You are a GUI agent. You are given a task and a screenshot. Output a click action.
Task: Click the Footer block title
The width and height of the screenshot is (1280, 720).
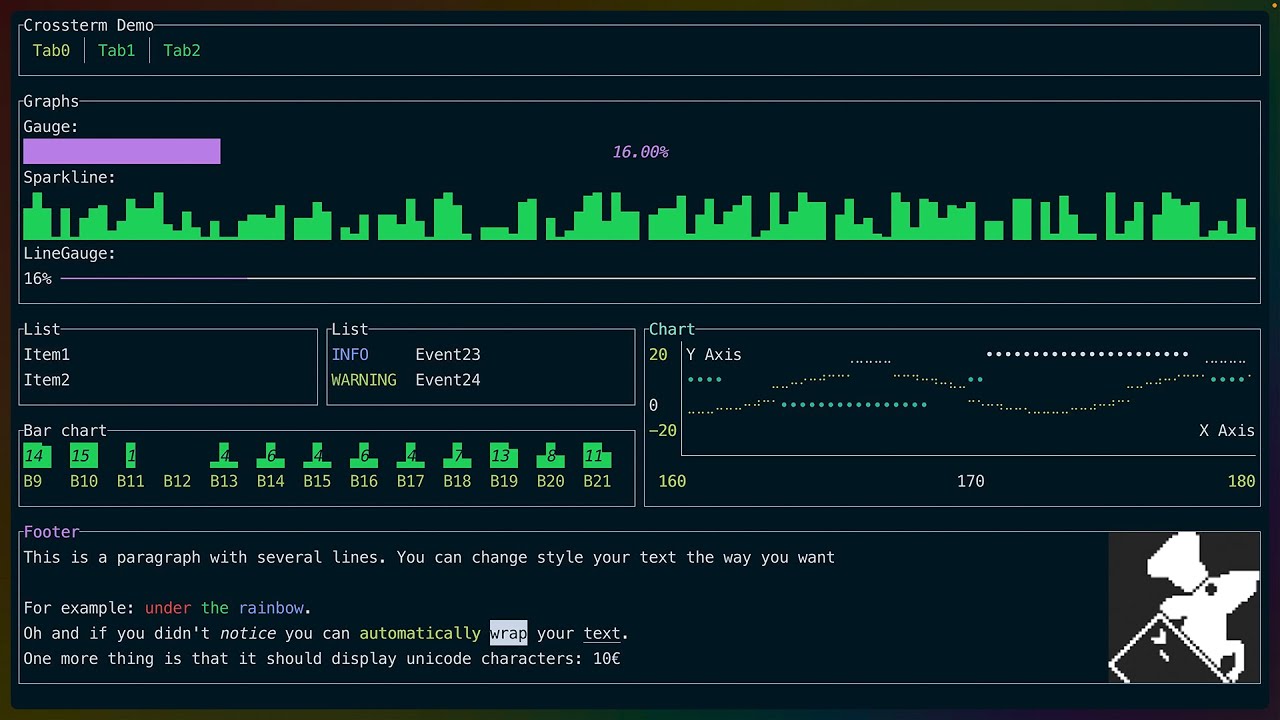51,532
